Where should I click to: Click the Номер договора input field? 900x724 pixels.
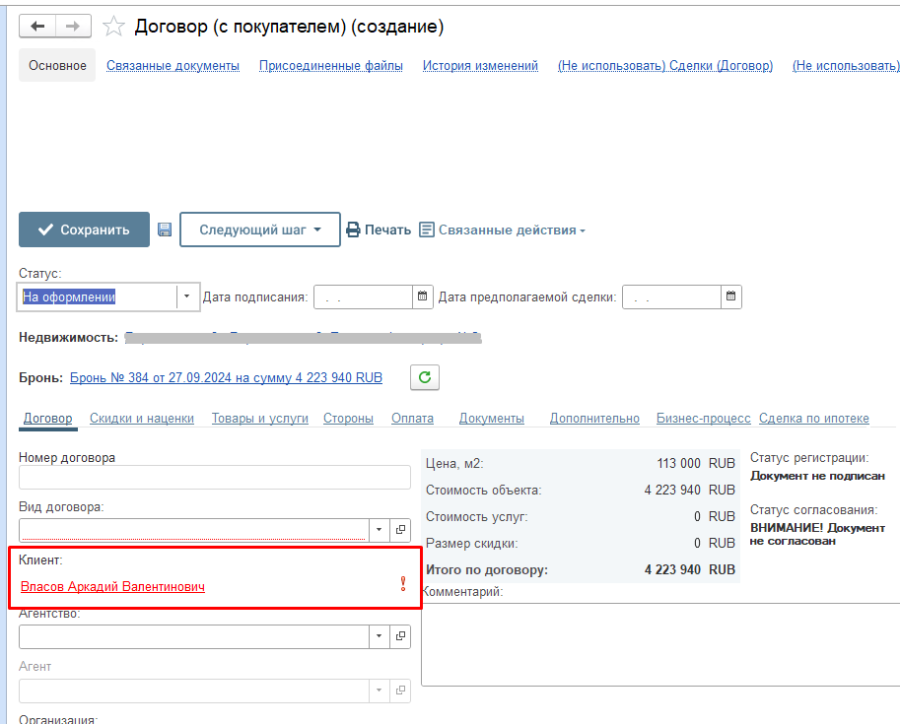point(214,477)
